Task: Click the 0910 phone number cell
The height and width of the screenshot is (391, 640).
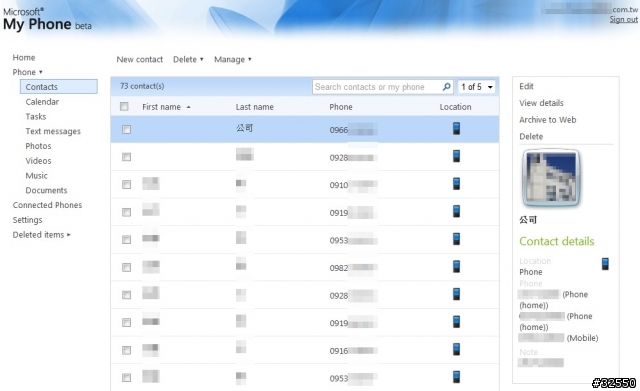Action: pos(353,185)
